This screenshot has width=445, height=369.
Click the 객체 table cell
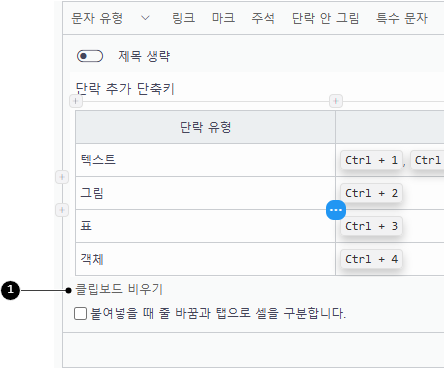tap(205, 259)
